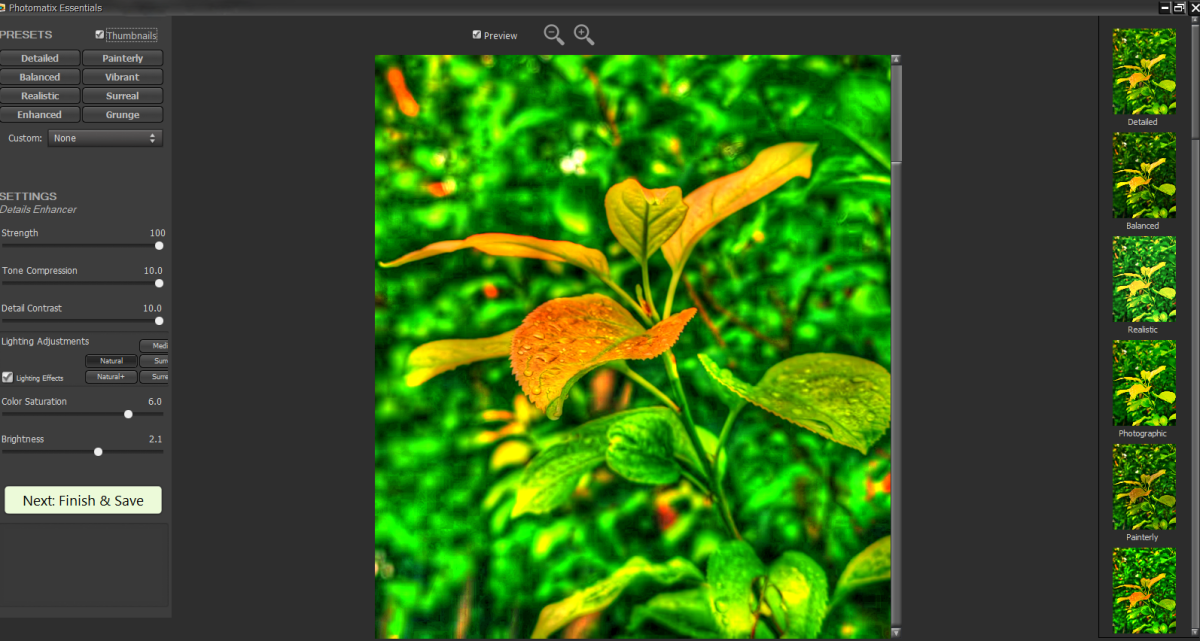Click Next: Finish & Save
The width and height of the screenshot is (1200, 641).
pos(83,500)
